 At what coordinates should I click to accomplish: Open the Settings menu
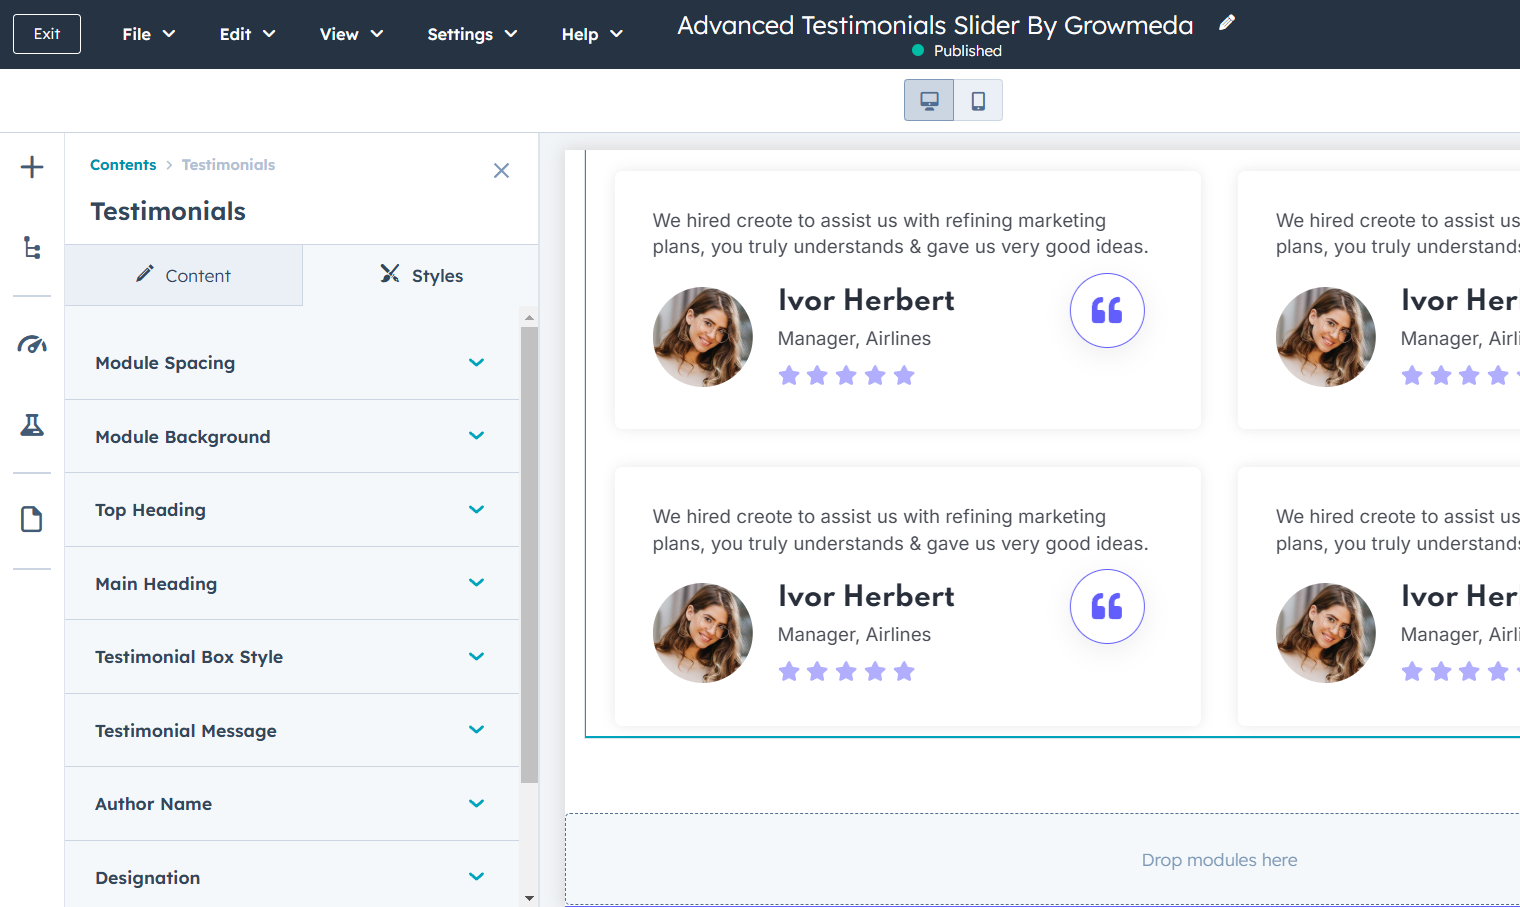coord(472,34)
